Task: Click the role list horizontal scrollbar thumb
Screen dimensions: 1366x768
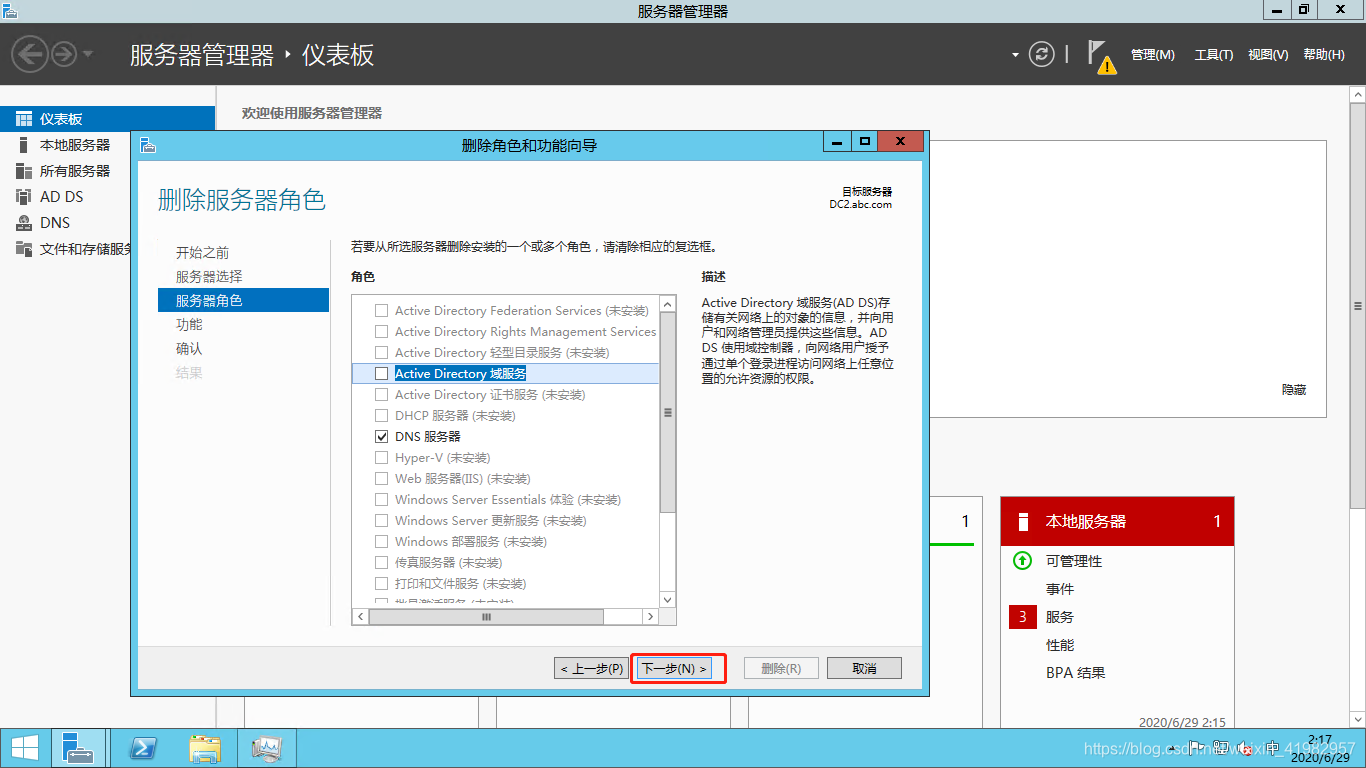Action: (x=487, y=617)
